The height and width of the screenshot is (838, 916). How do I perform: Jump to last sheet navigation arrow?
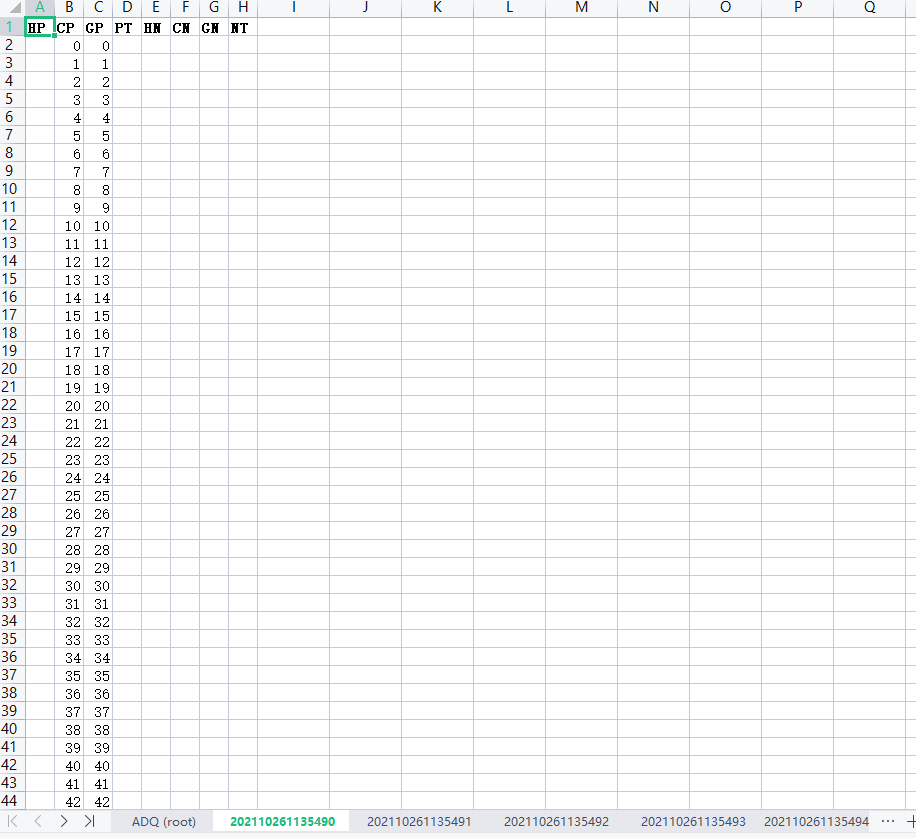point(89,821)
